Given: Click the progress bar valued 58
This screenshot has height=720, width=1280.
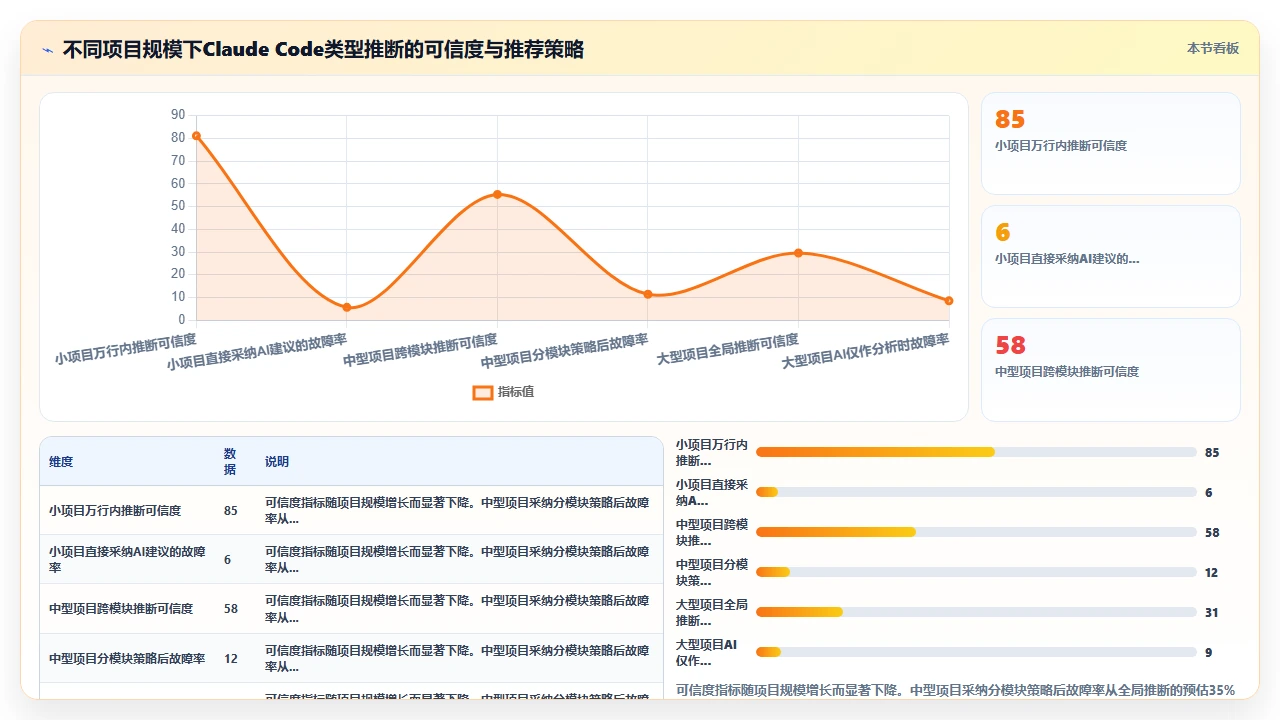Looking at the screenshot, I should [976, 532].
